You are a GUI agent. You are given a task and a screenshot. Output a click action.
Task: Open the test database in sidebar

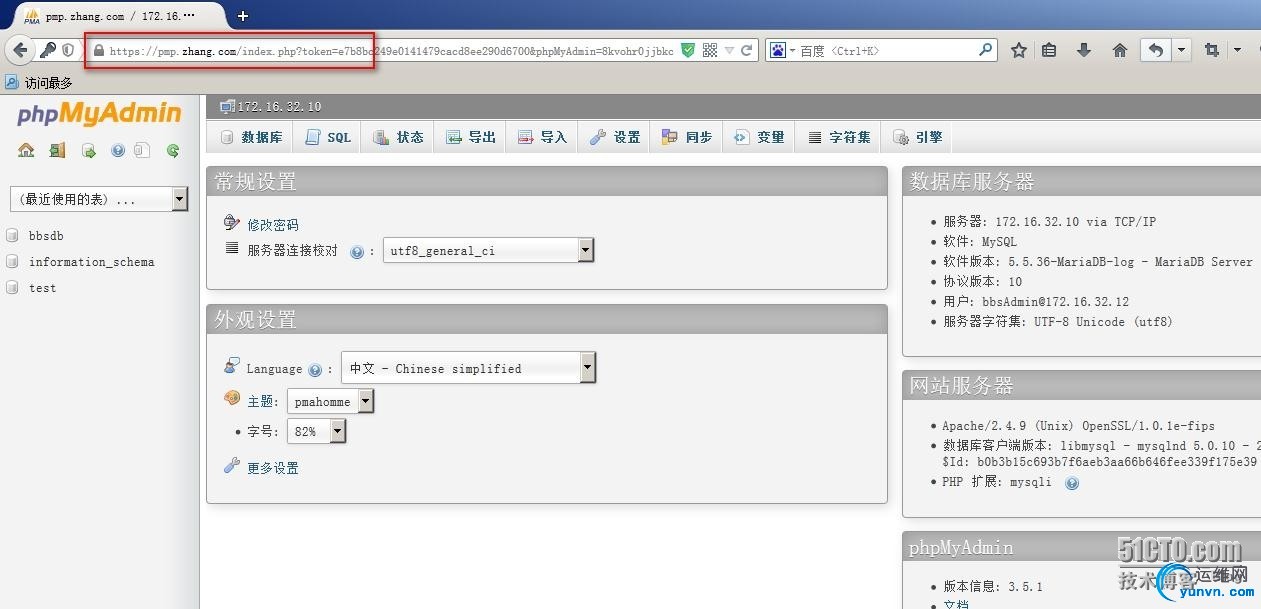click(x=42, y=288)
